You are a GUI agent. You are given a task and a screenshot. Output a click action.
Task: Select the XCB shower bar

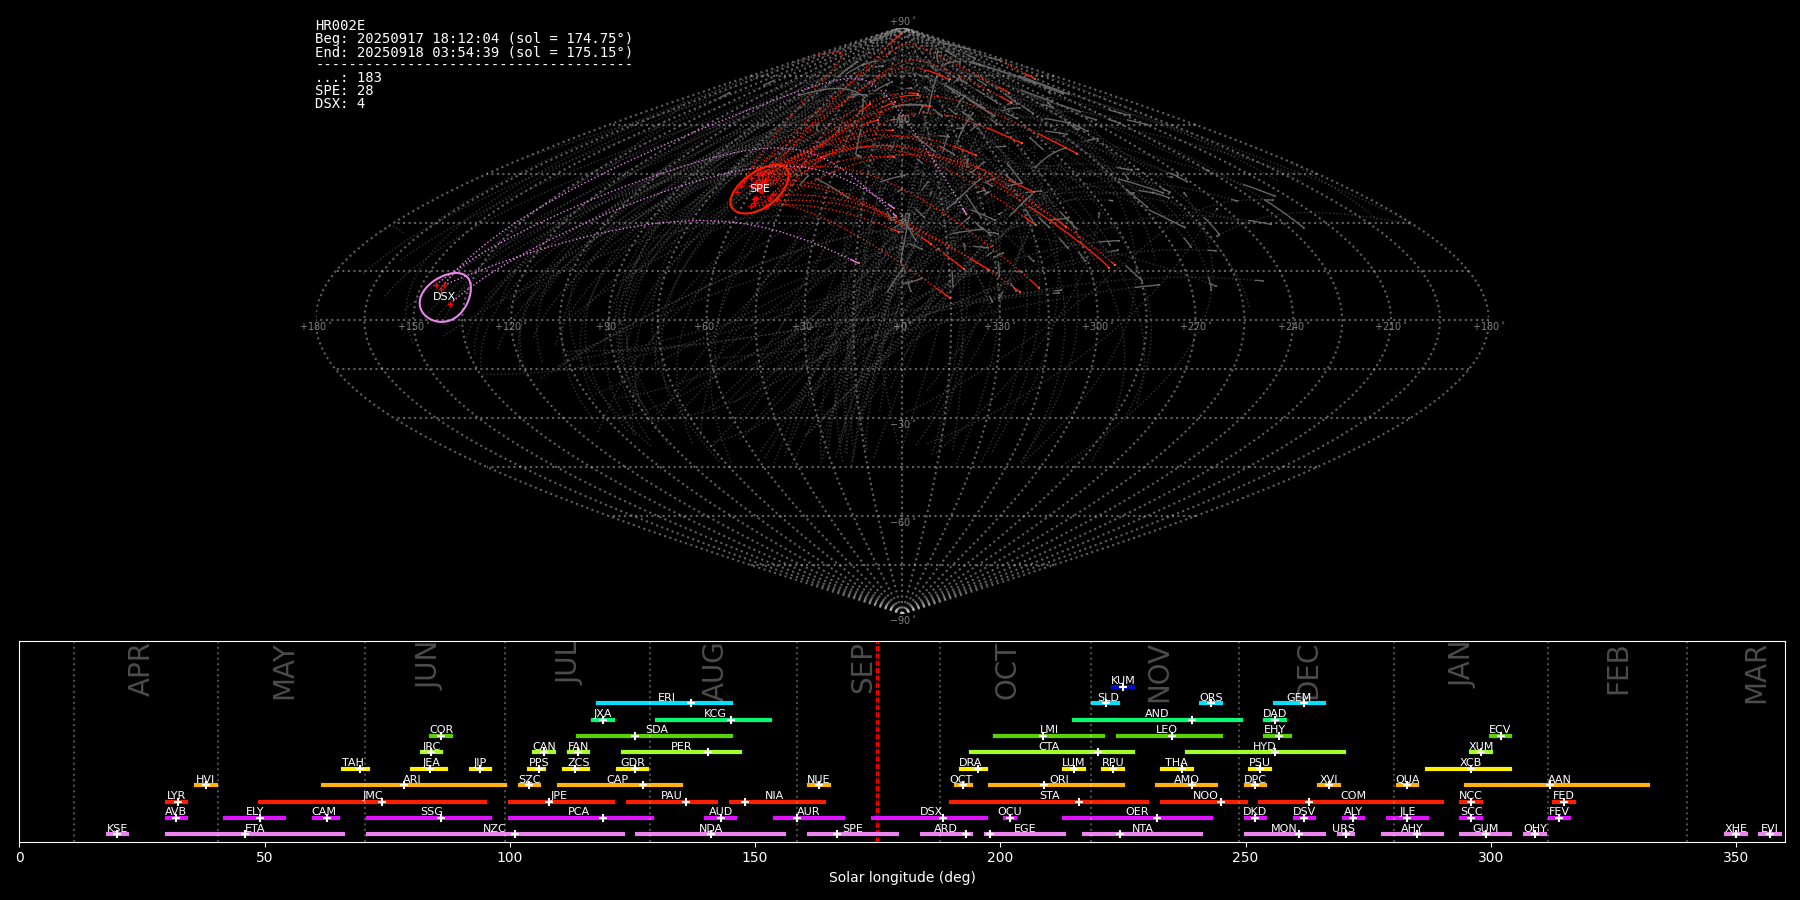pos(1468,769)
